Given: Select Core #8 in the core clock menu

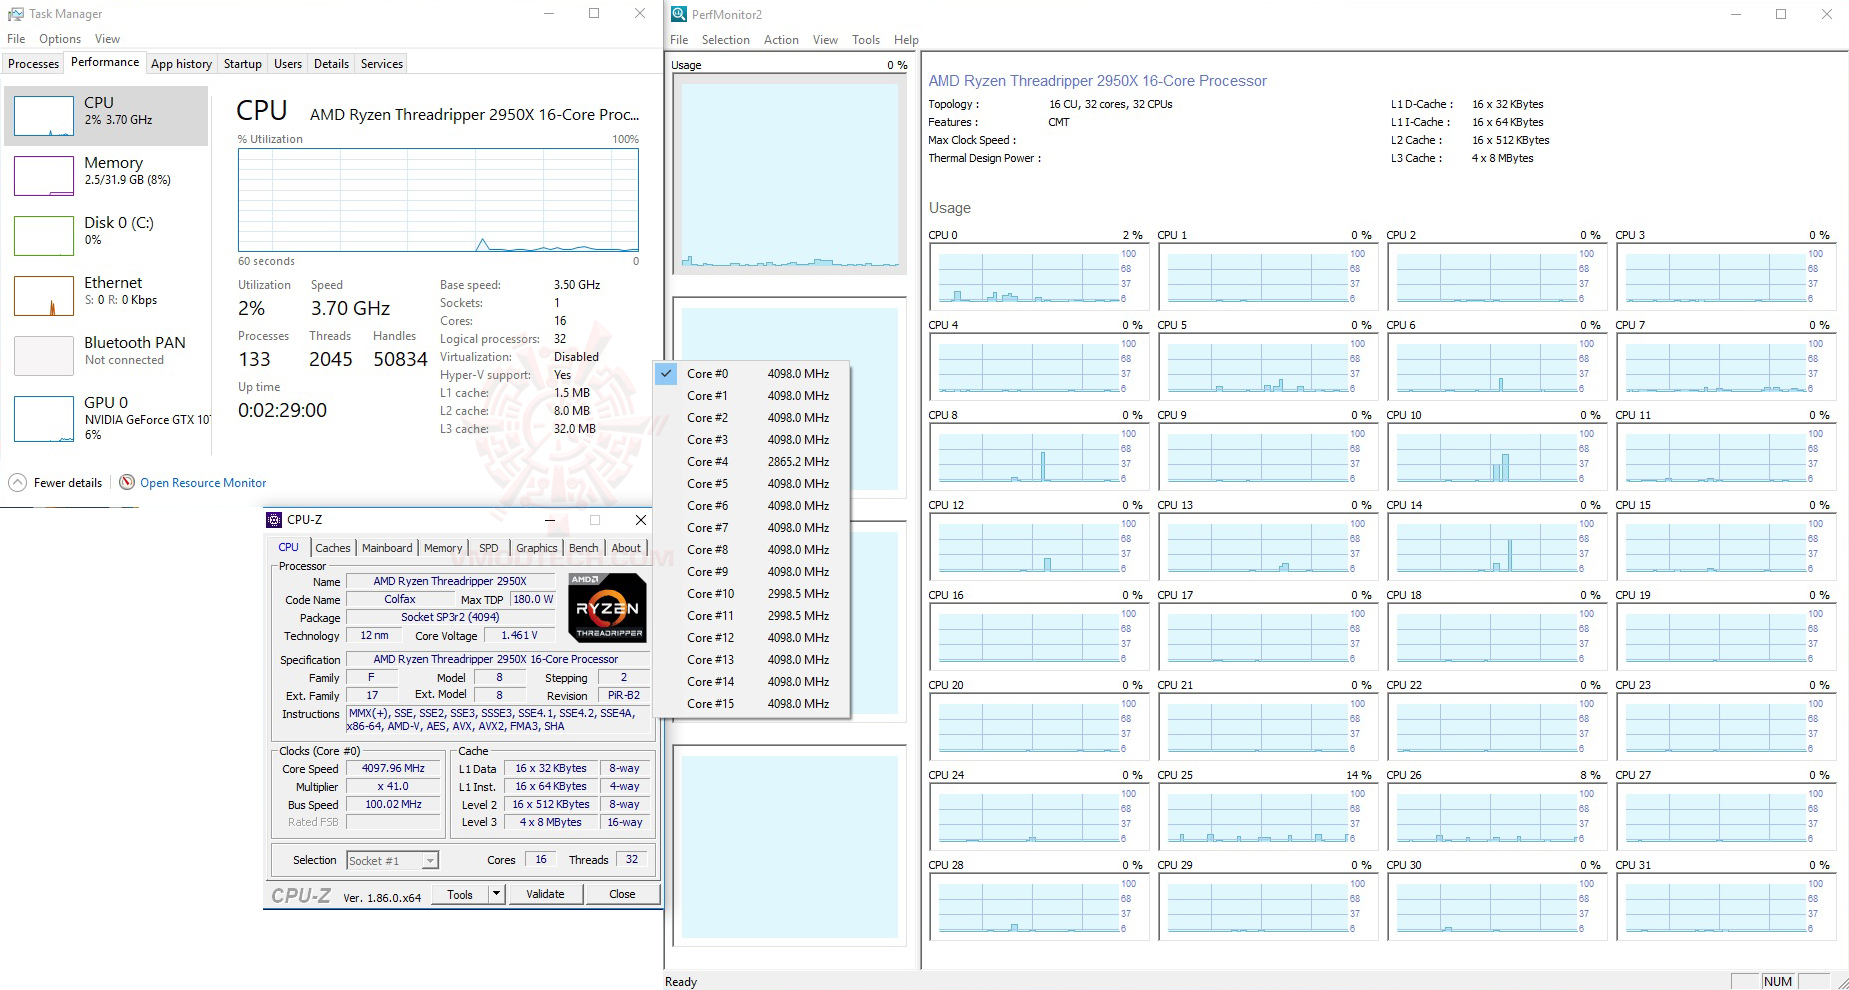Looking at the screenshot, I should pyautogui.click(x=751, y=550).
